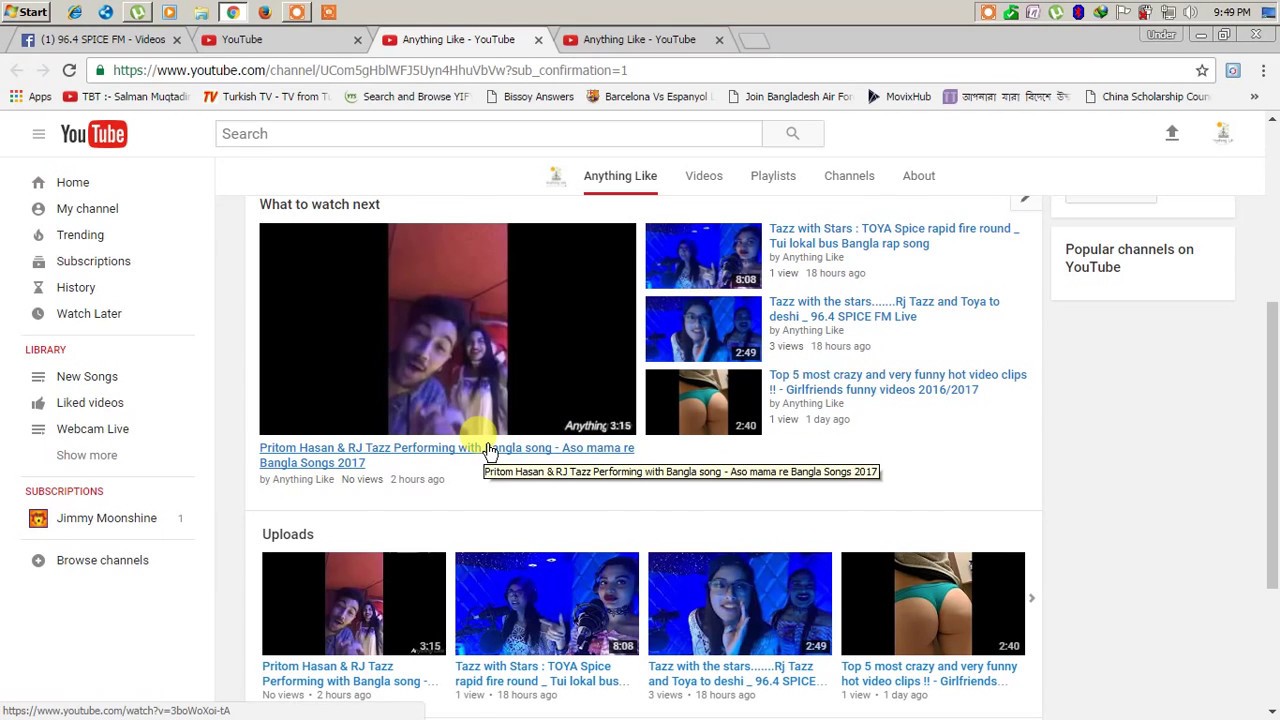The height and width of the screenshot is (720, 1280).
Task: Click the upload arrow icon
Action: pyautogui.click(x=1172, y=133)
